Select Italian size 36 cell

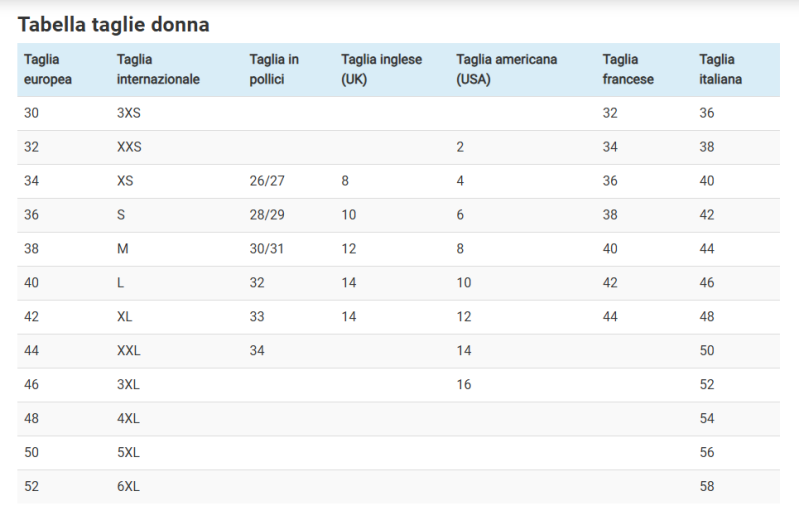[x=707, y=113]
